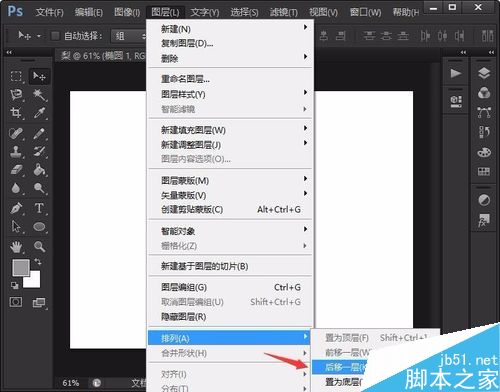500x392 pixels.
Task: Open the 编辑(E) menu
Action: [x=89, y=12]
